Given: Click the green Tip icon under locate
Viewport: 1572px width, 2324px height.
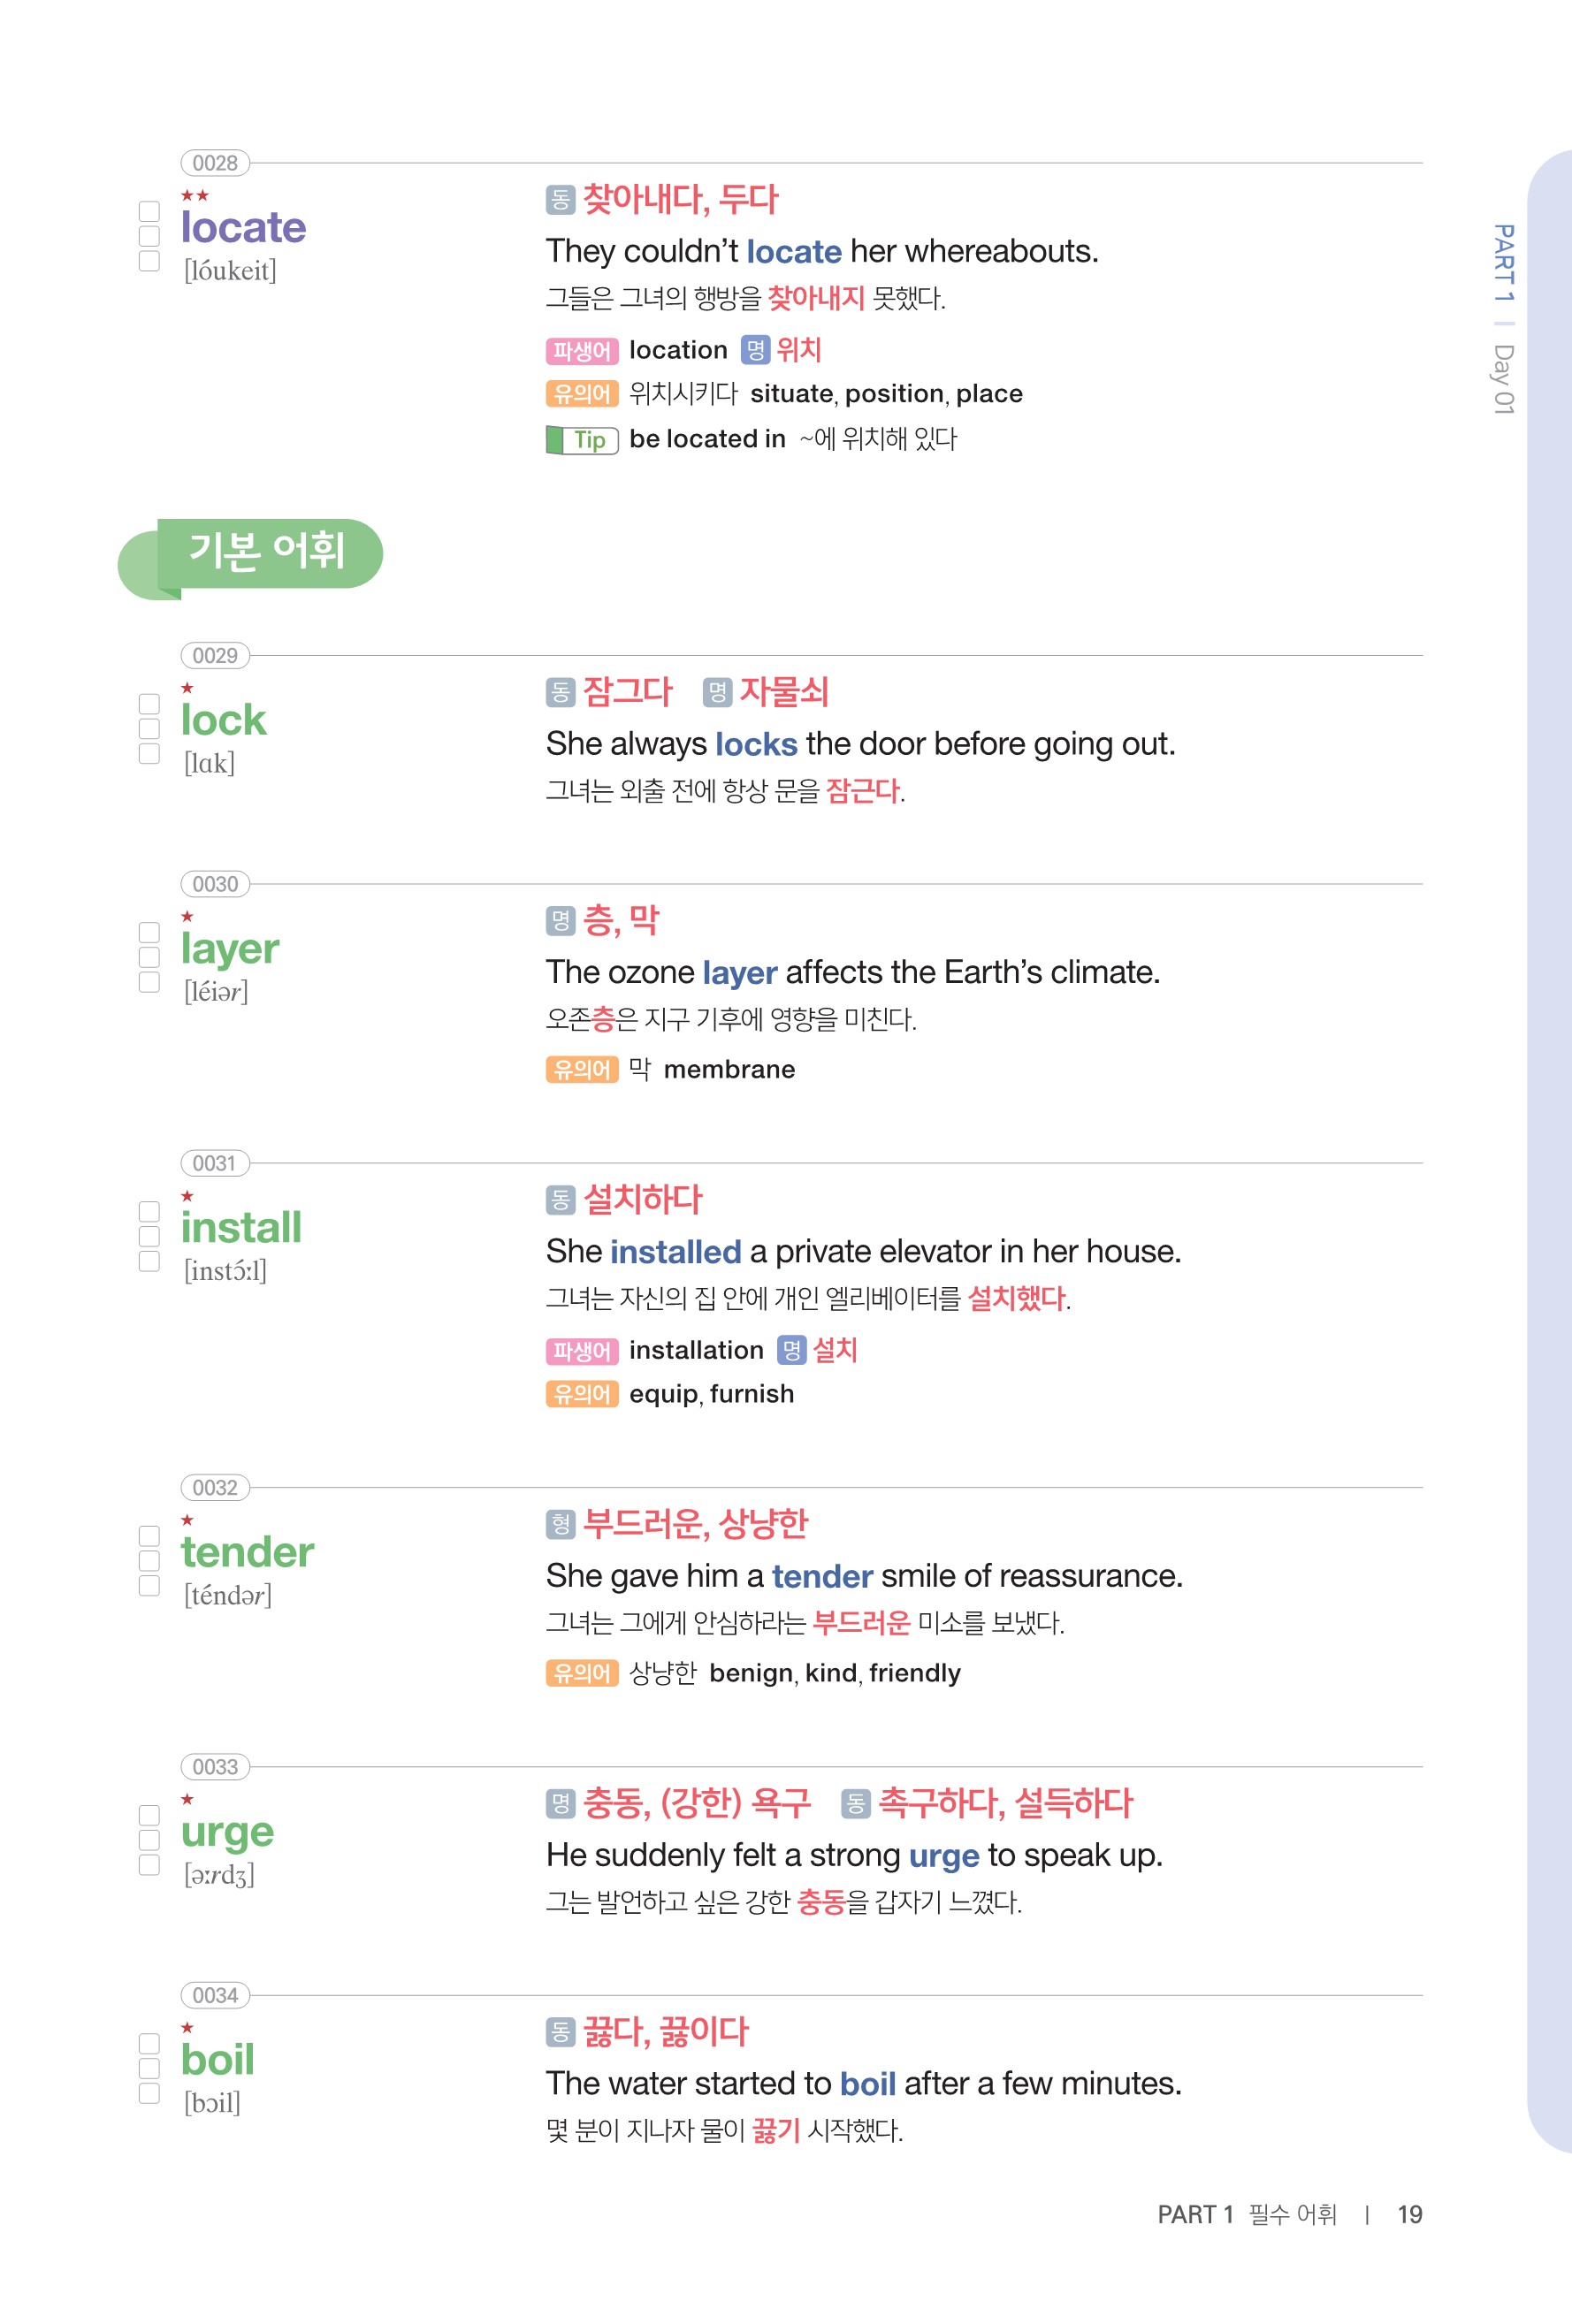Looking at the screenshot, I should coord(582,440).
